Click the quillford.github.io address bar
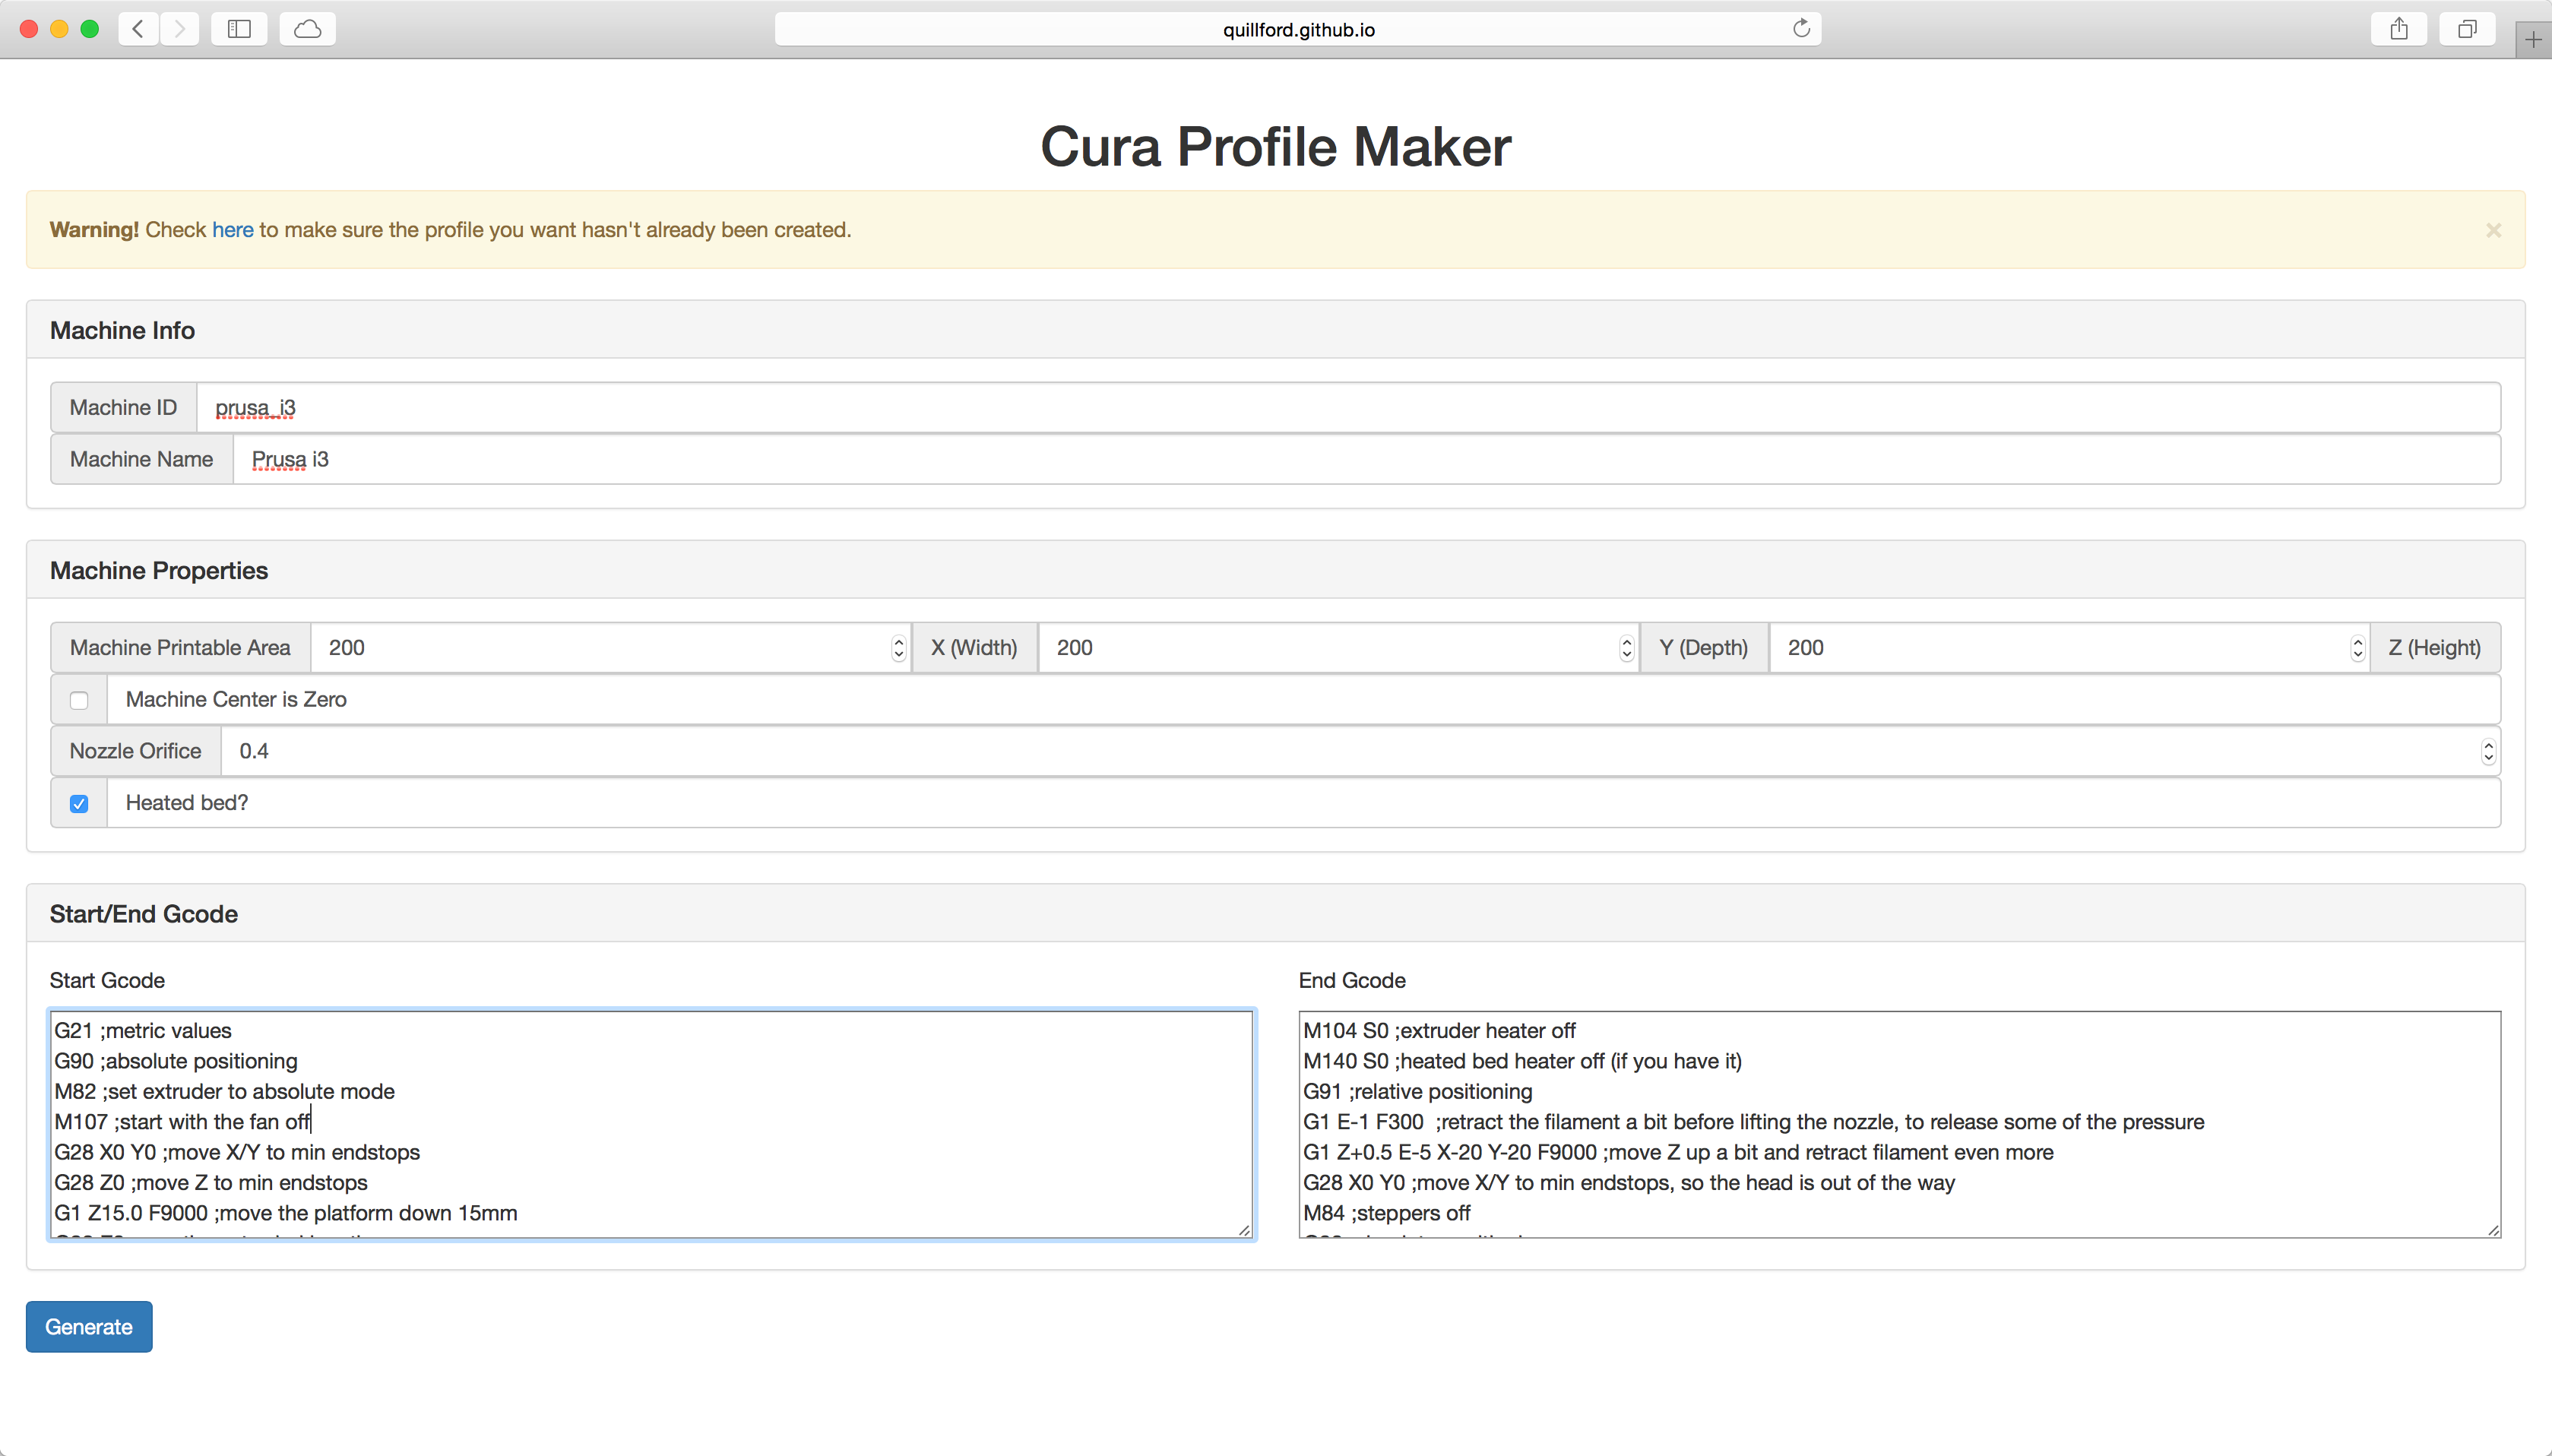2552x1456 pixels. pos(1297,29)
